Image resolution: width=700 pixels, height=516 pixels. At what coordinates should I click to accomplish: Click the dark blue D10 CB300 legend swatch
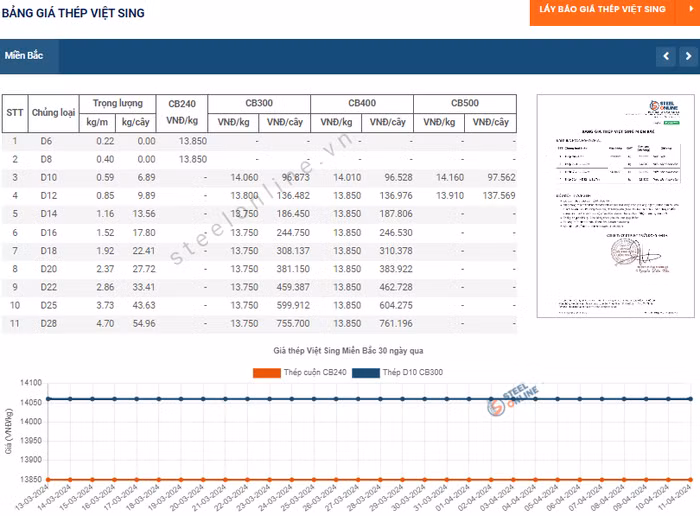point(366,373)
